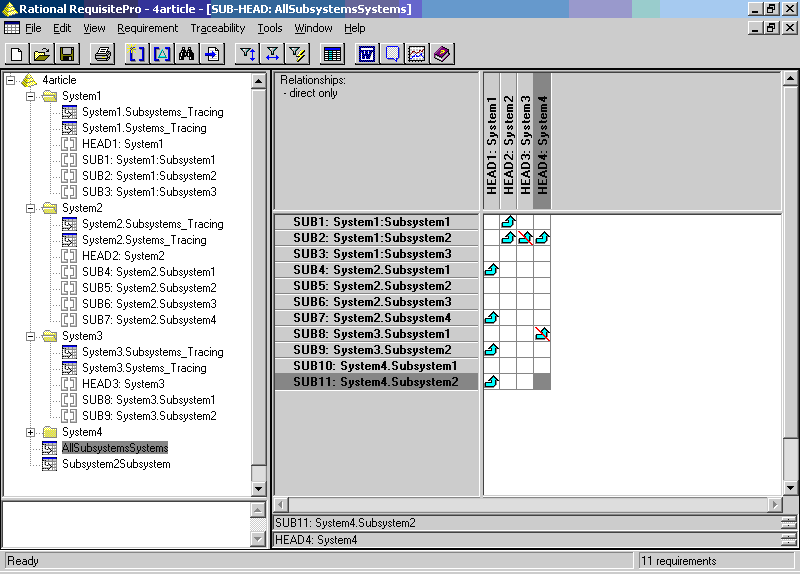Click the binoculars Find icon
Screen dimensions: 800x574
click(x=187, y=54)
